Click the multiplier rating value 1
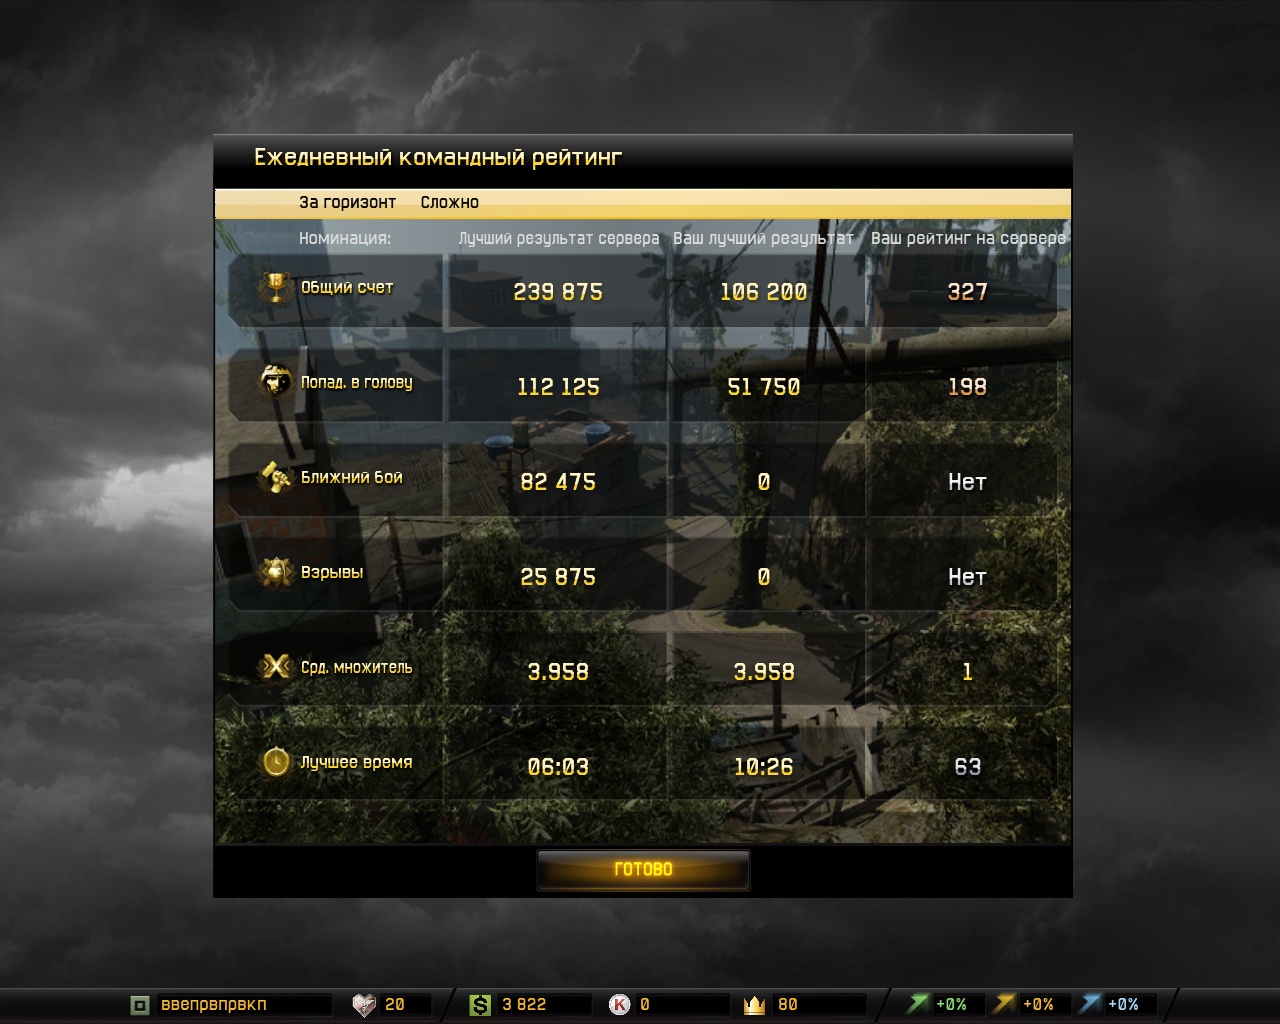 (x=967, y=672)
